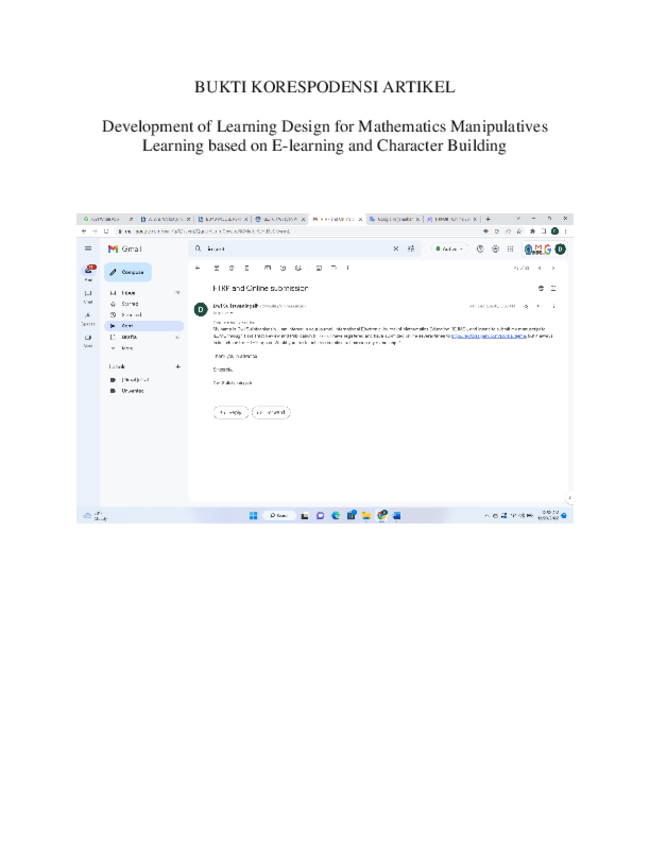Expand the More folders list

(145, 348)
